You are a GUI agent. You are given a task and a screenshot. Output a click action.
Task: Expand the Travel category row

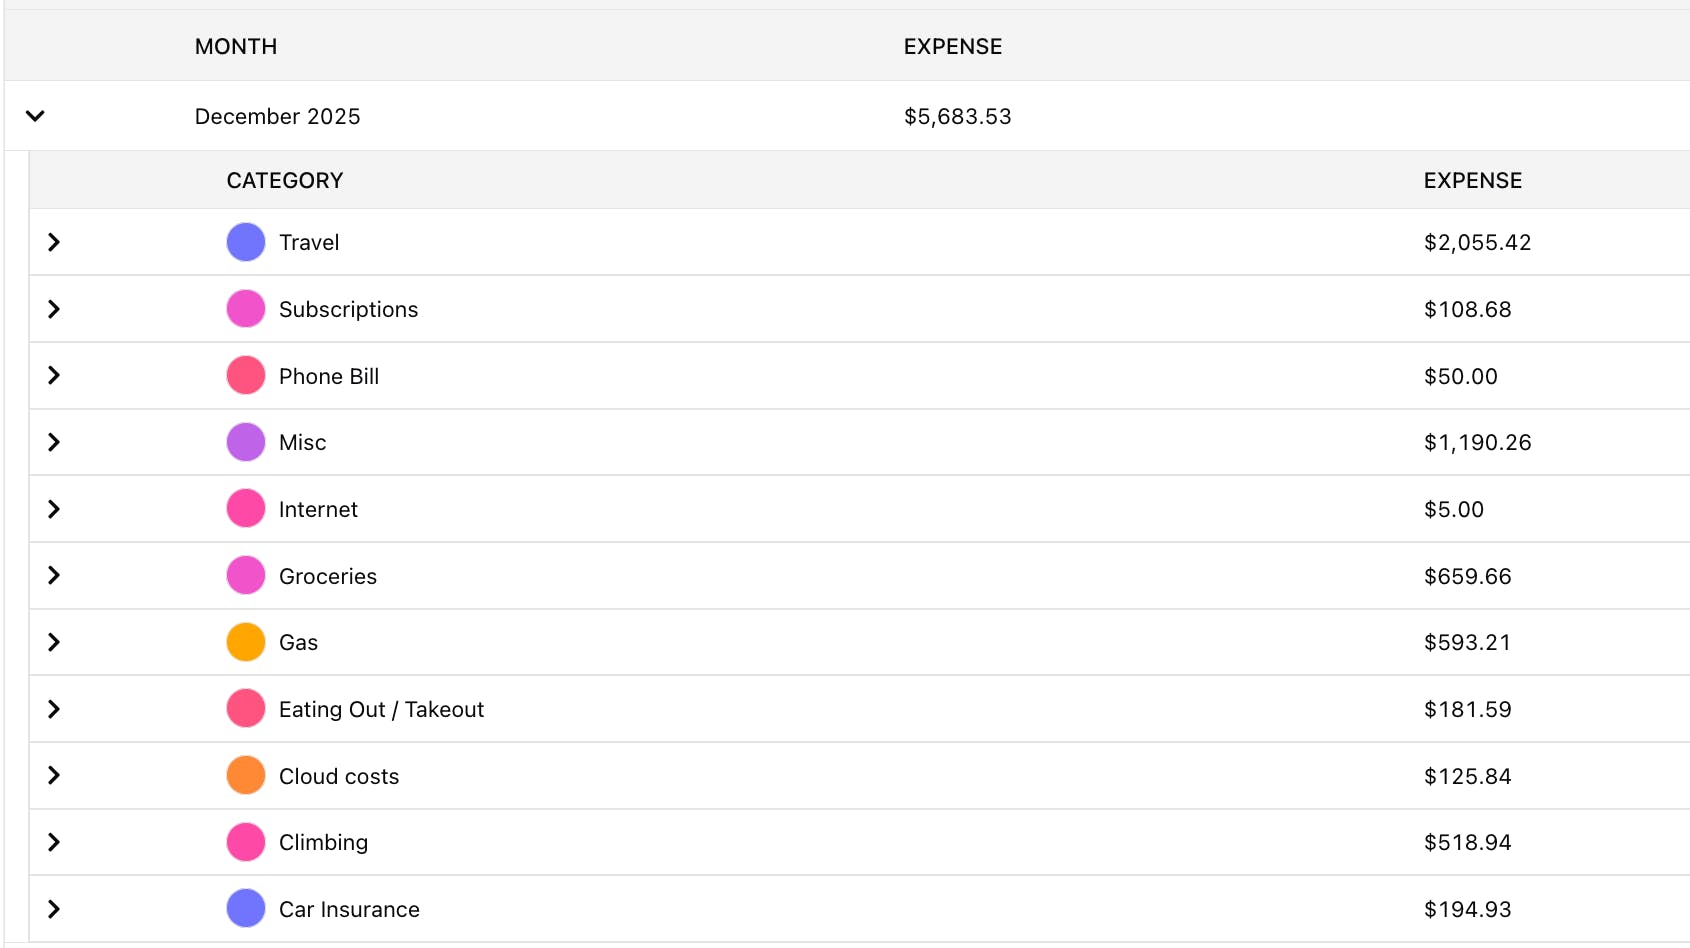tap(54, 242)
